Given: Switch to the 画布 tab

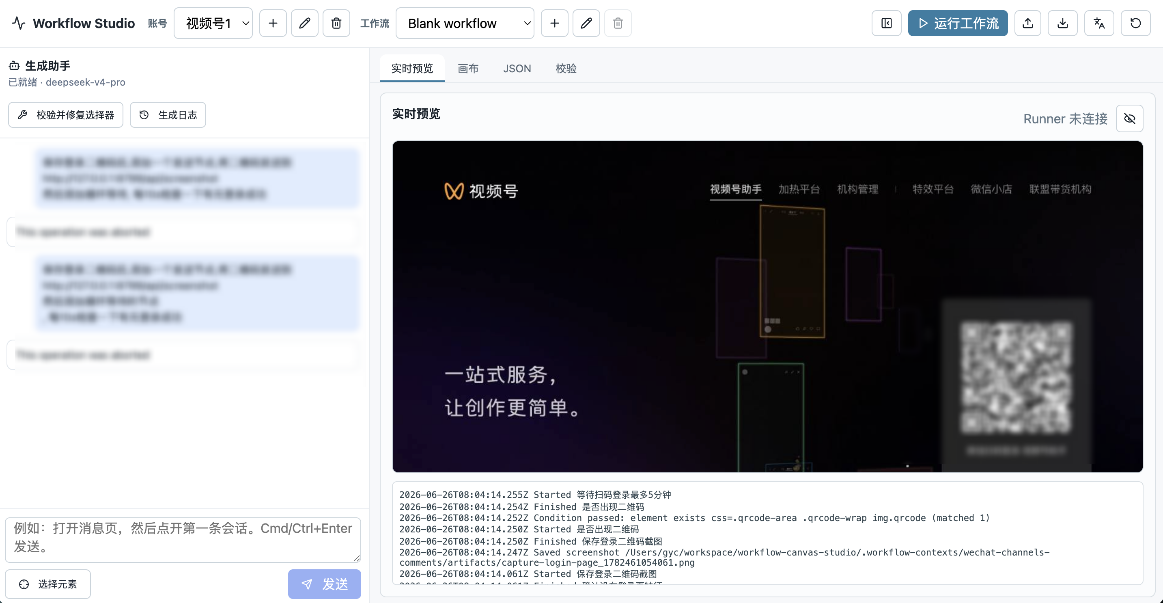Looking at the screenshot, I should point(468,68).
